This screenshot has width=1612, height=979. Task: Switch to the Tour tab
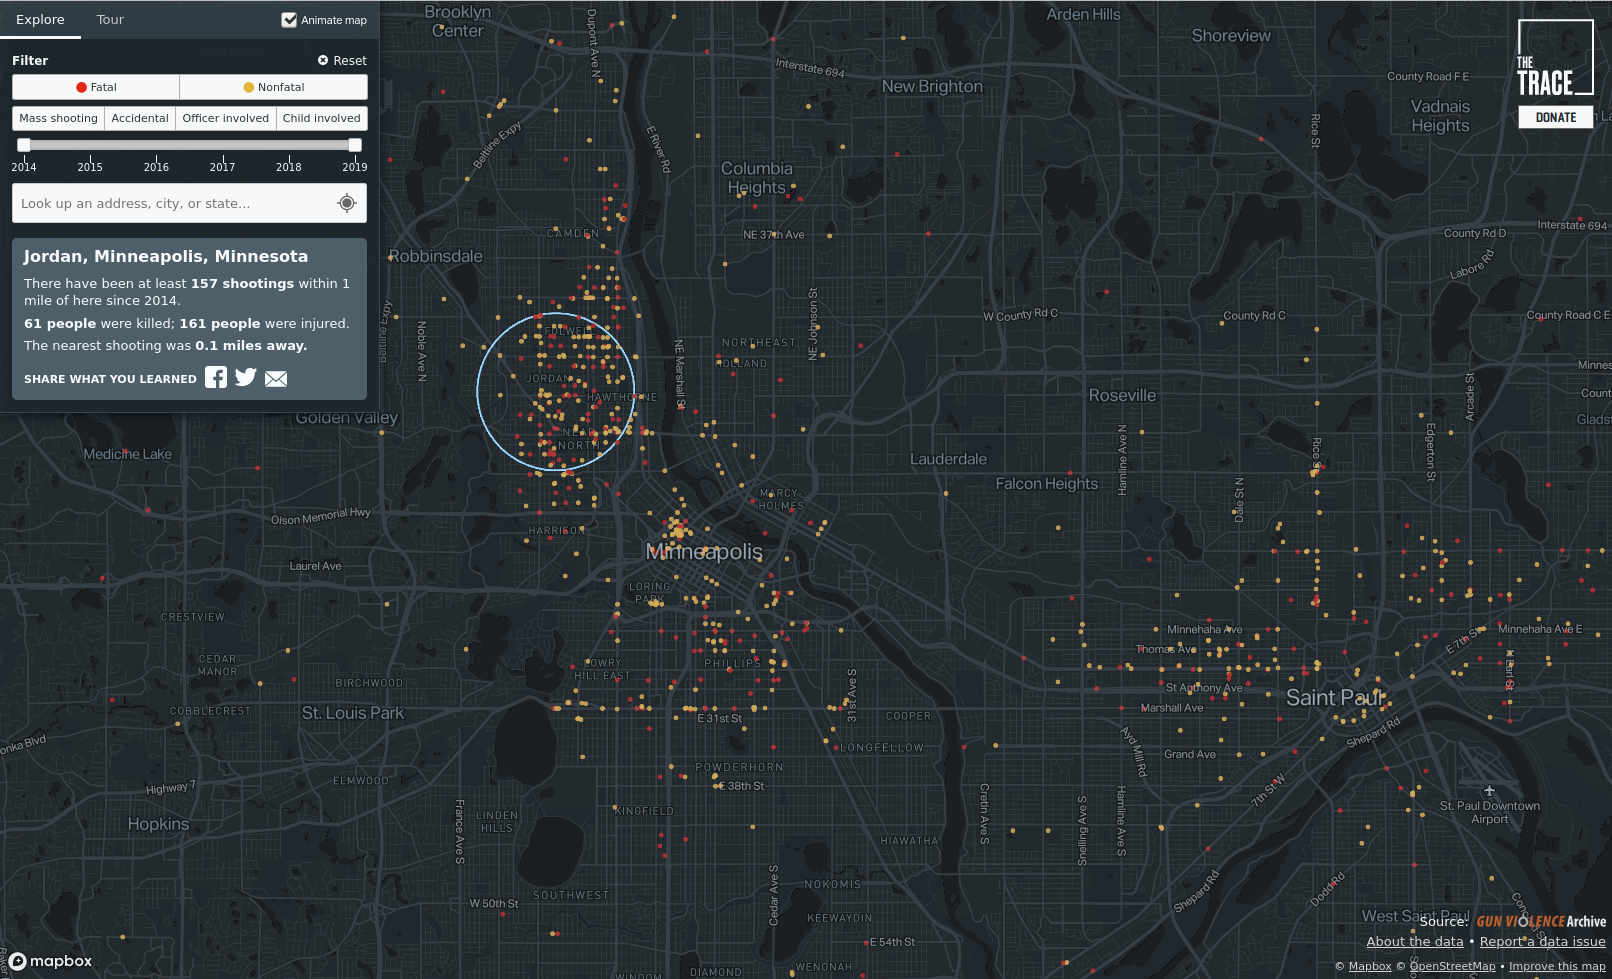pos(110,19)
